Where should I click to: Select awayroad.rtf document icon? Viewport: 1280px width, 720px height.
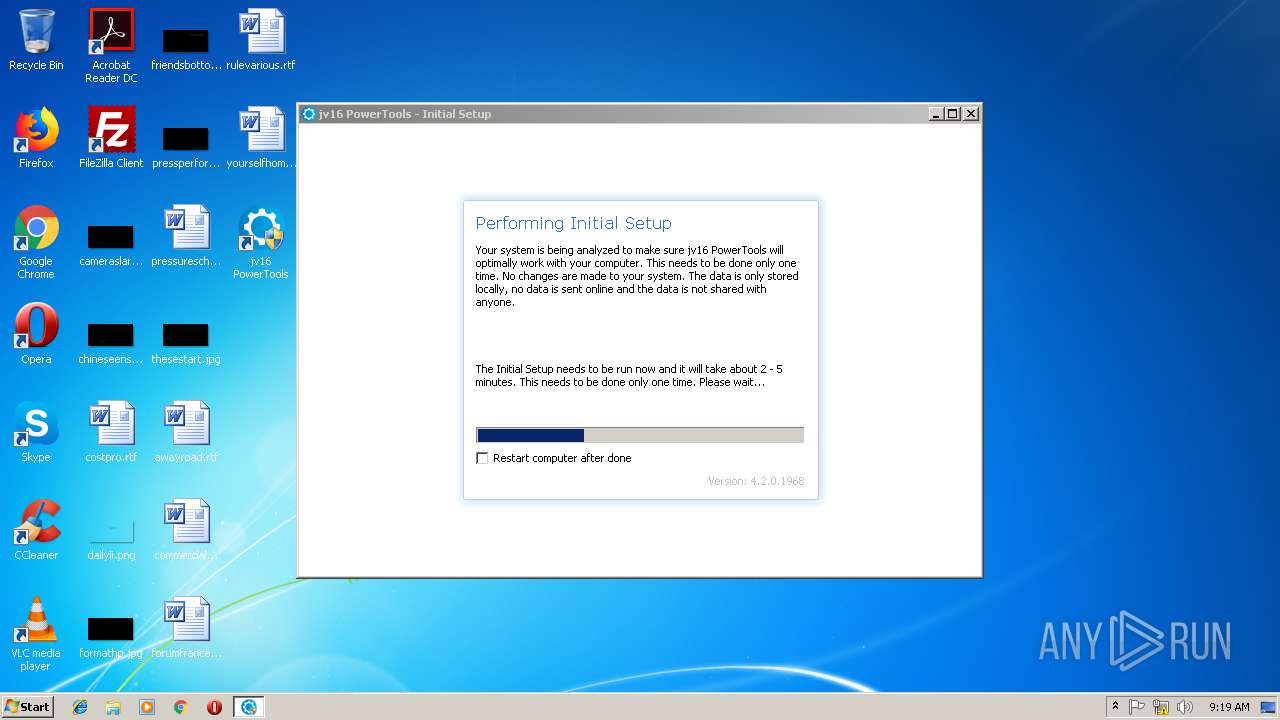pos(186,432)
